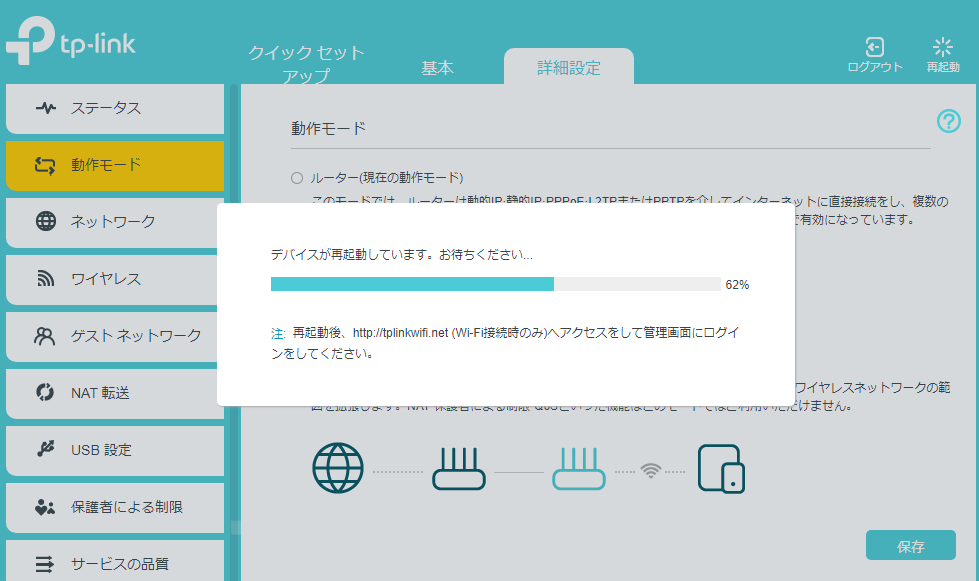Open the 詳細設定 tab
Image resolution: width=979 pixels, height=581 pixels.
point(568,68)
